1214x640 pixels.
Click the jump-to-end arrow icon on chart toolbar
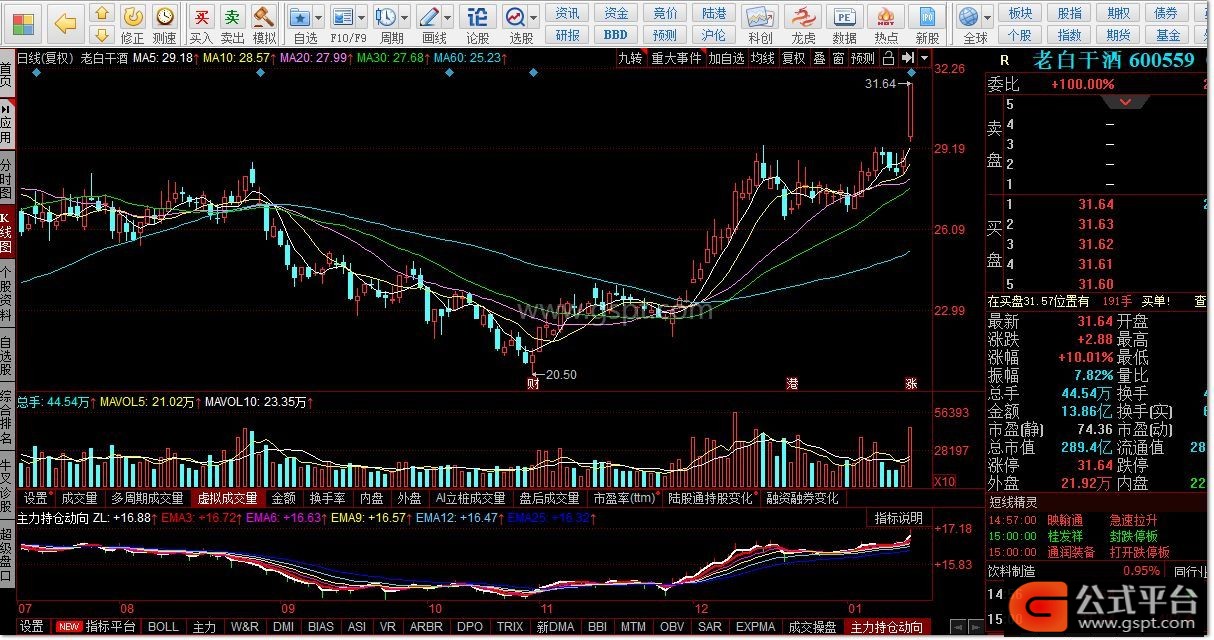[908, 58]
